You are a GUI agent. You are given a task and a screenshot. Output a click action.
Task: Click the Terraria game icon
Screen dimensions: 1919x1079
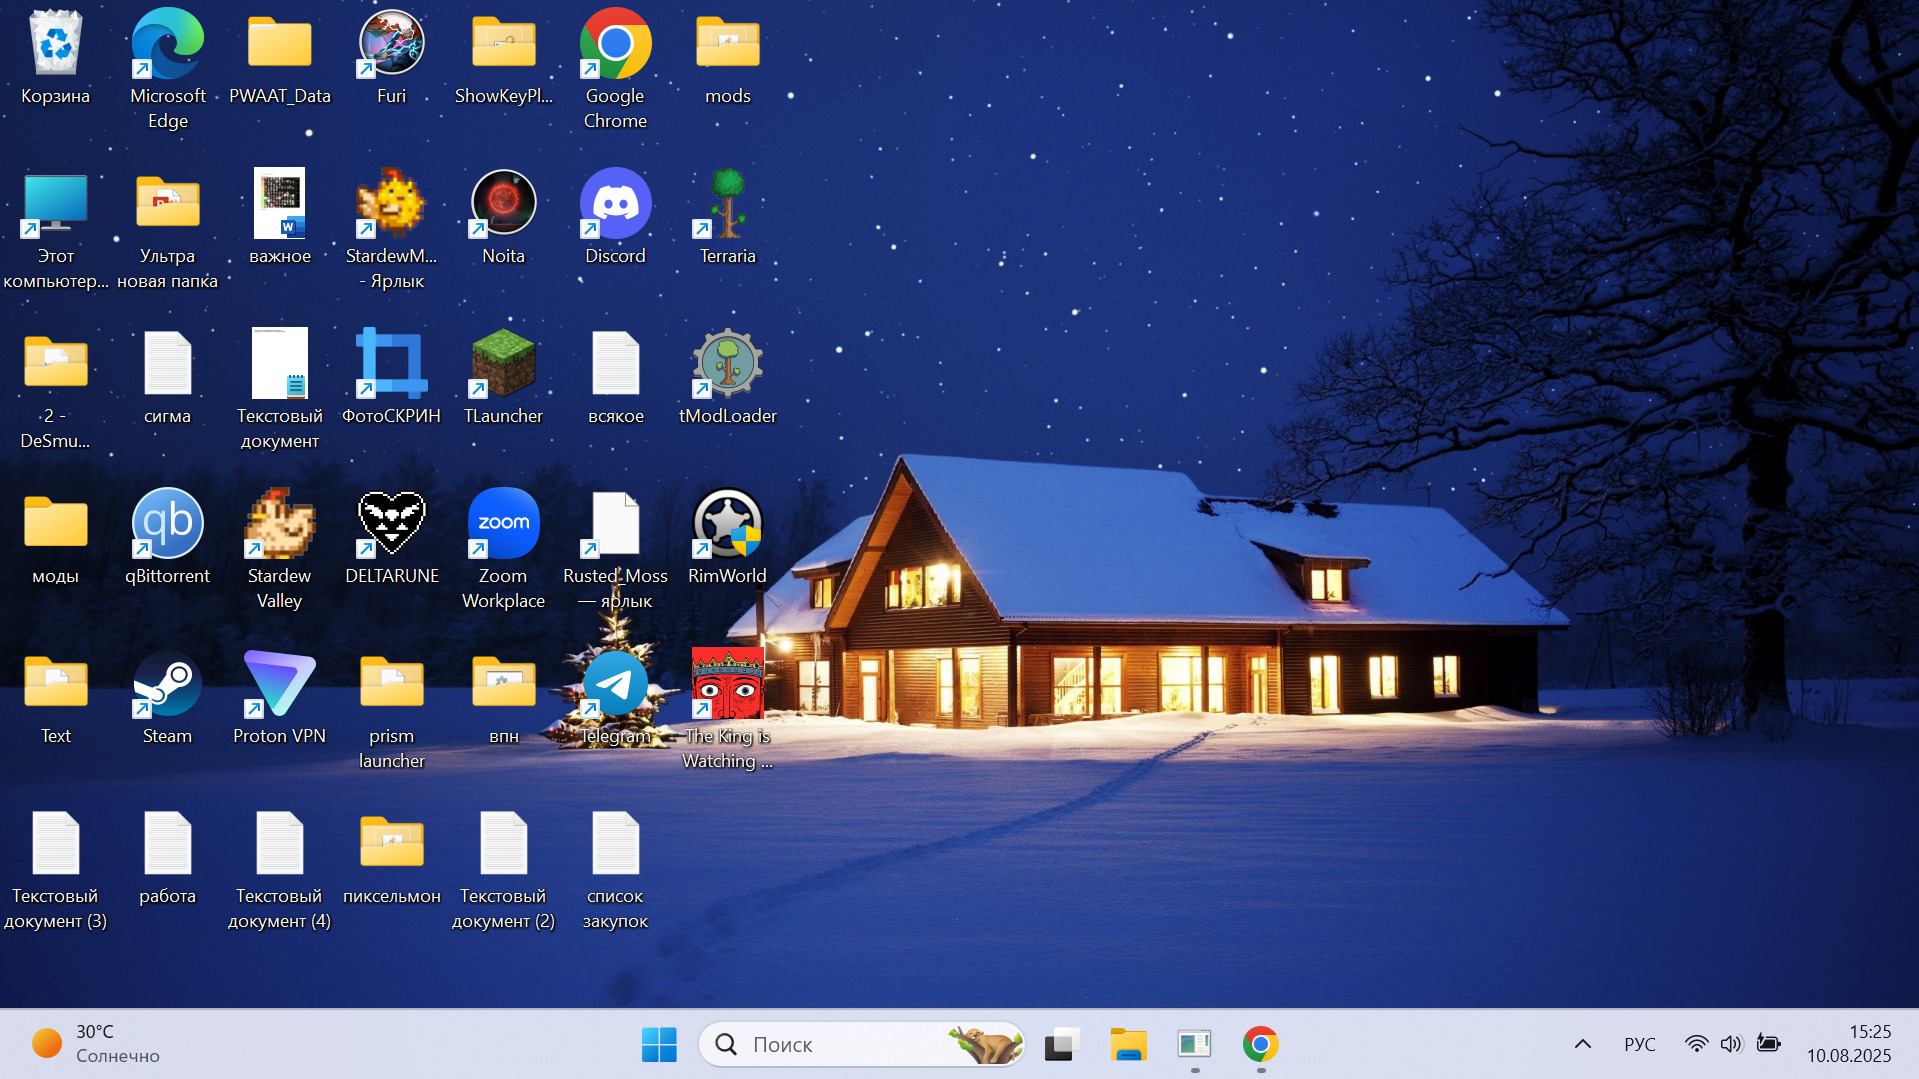727,204
